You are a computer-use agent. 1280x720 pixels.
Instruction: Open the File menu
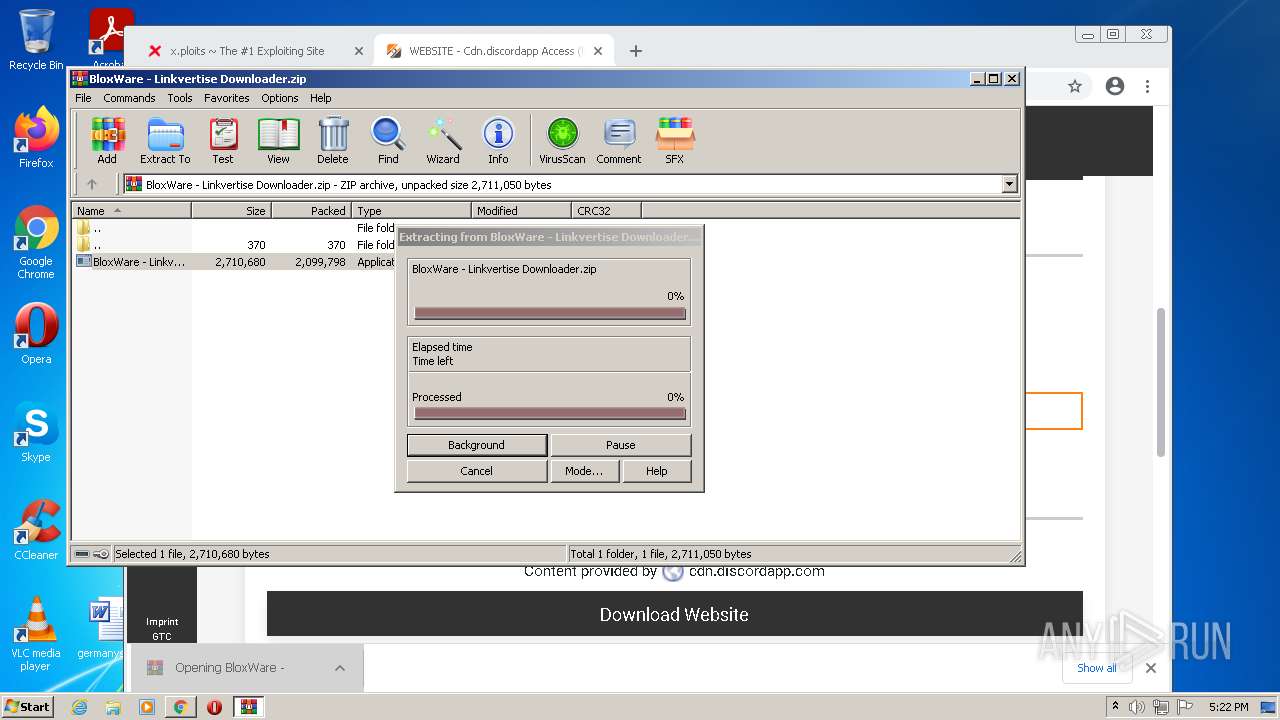coord(83,98)
